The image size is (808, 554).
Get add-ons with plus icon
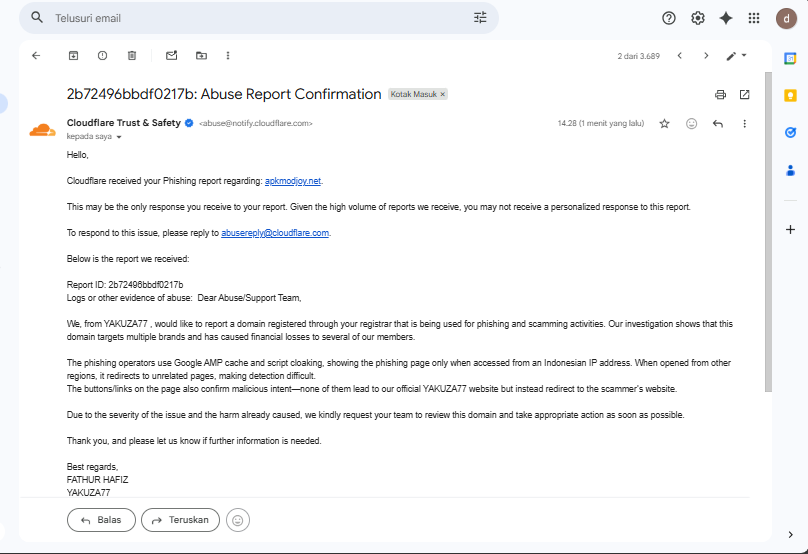coord(790,229)
